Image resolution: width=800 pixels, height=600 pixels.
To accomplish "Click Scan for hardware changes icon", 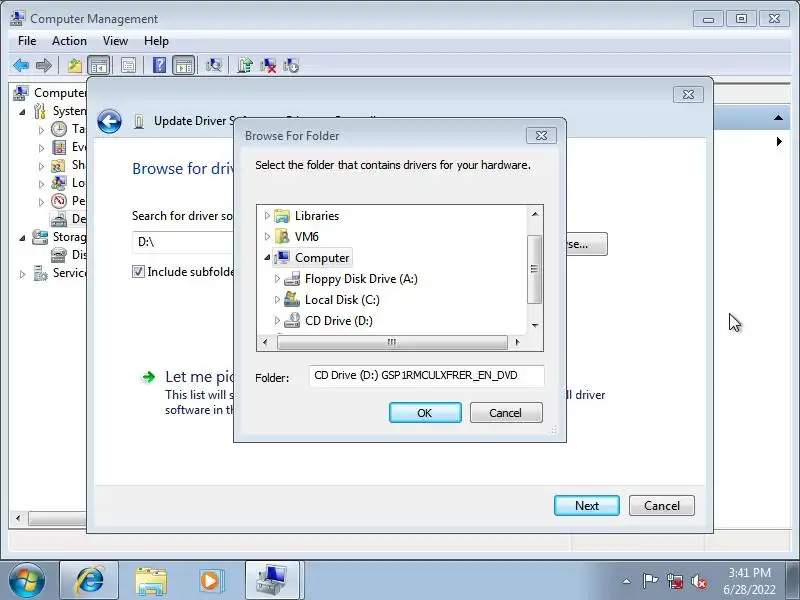I will tap(213, 65).
